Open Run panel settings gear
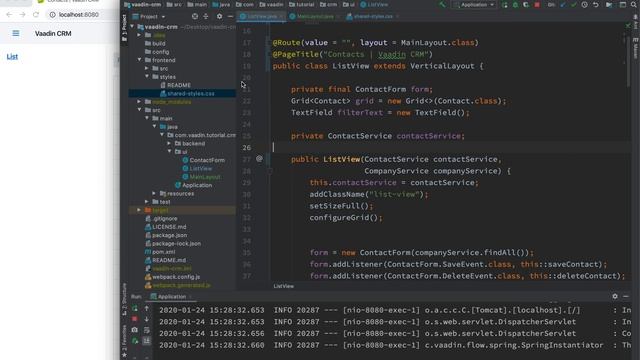This screenshot has height=360, width=640. tap(615, 296)
